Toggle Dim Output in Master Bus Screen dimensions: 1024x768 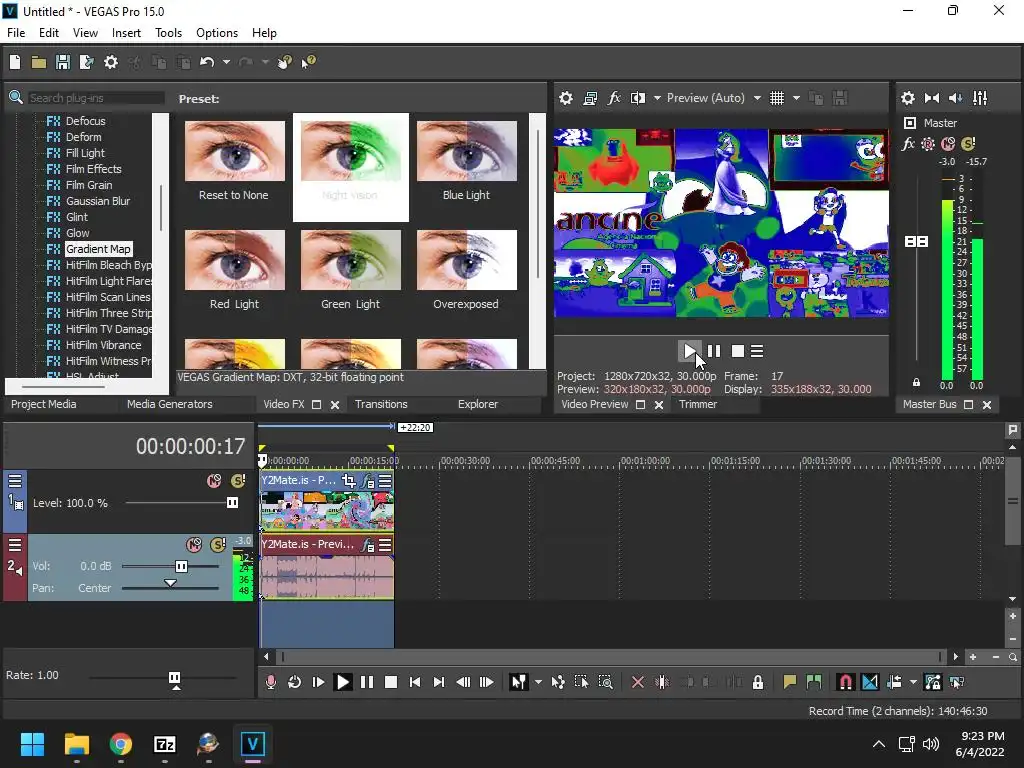coord(955,98)
